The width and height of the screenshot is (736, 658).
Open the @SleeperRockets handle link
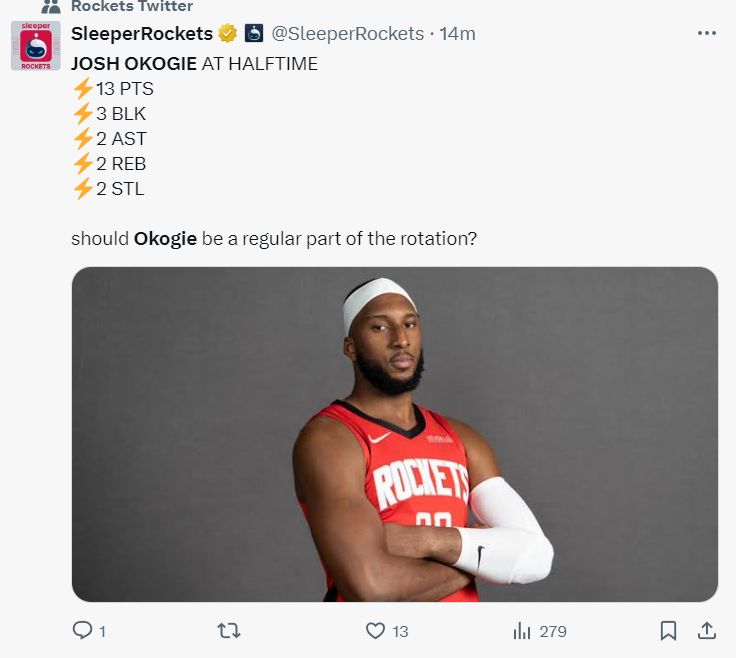click(348, 34)
